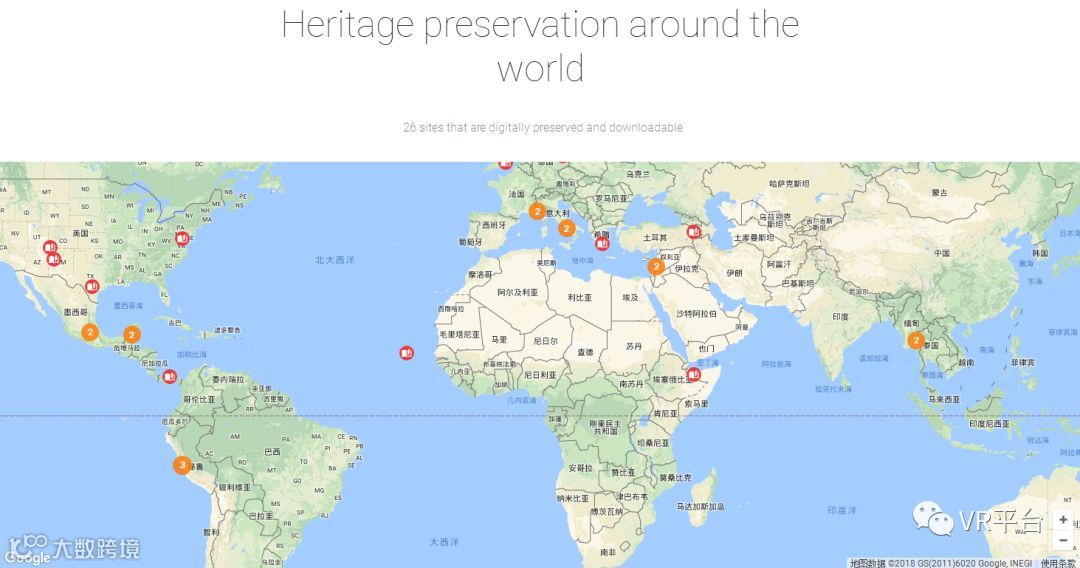Click the 利比亚 country label
Image resolution: width=1080 pixels, height=568 pixels.
579,297
